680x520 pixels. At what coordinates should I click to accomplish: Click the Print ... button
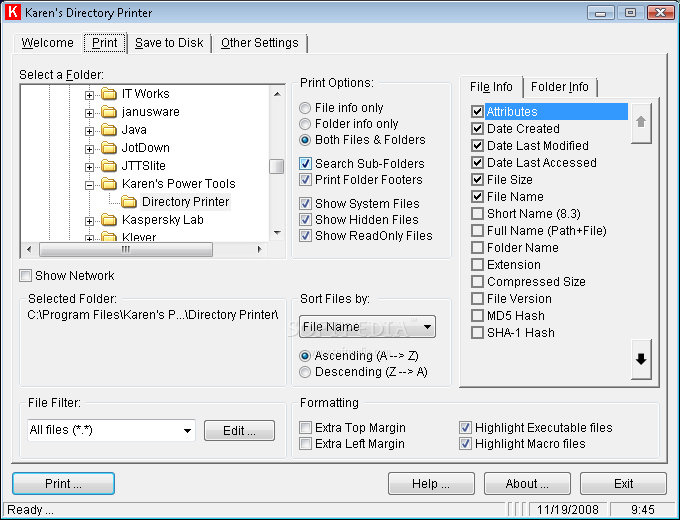click(x=63, y=484)
